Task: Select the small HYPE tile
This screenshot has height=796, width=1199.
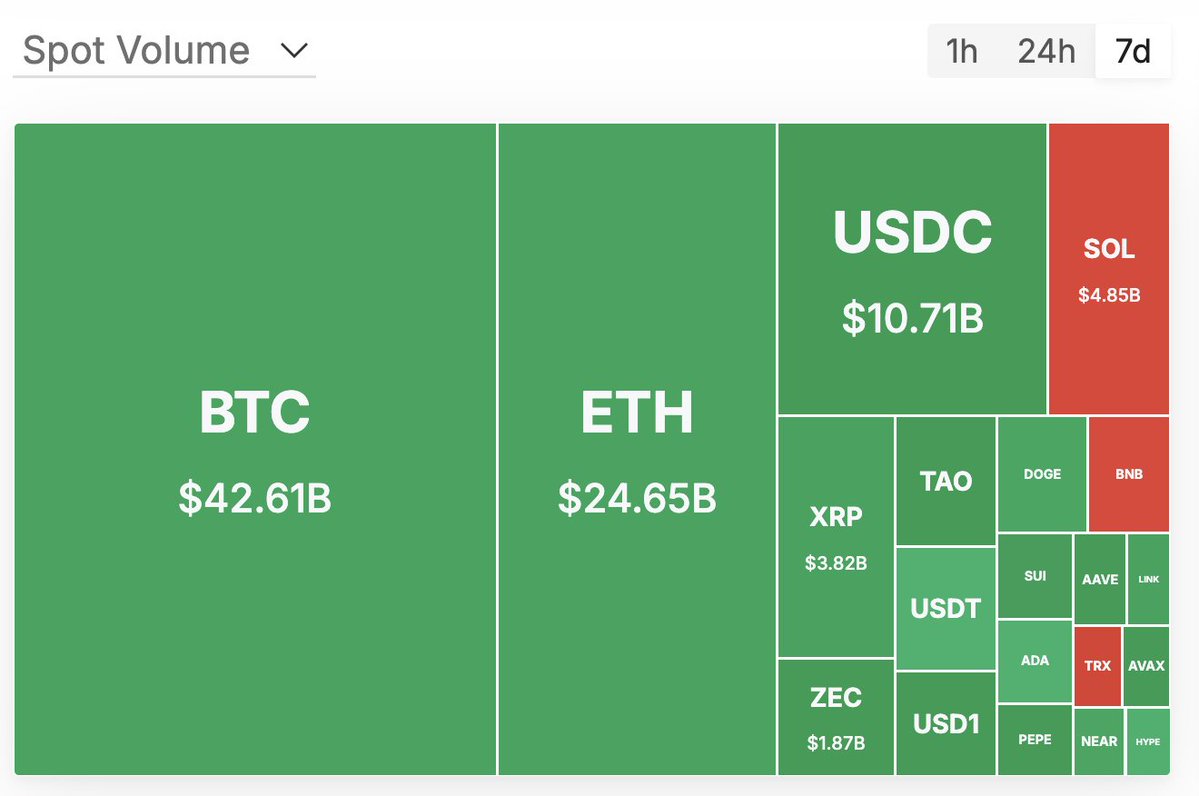Action: [1147, 741]
